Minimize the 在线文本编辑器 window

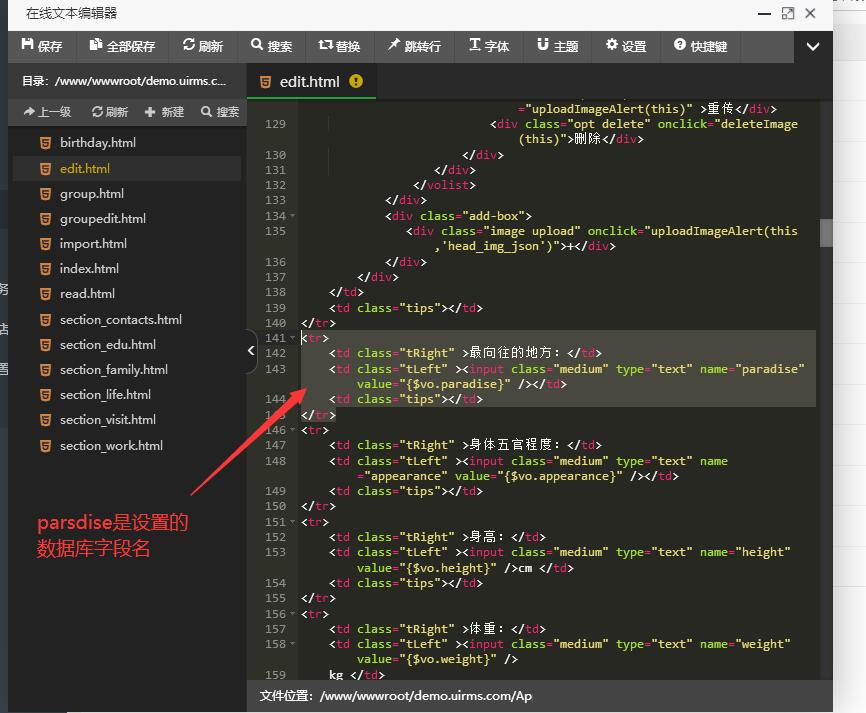[x=764, y=13]
